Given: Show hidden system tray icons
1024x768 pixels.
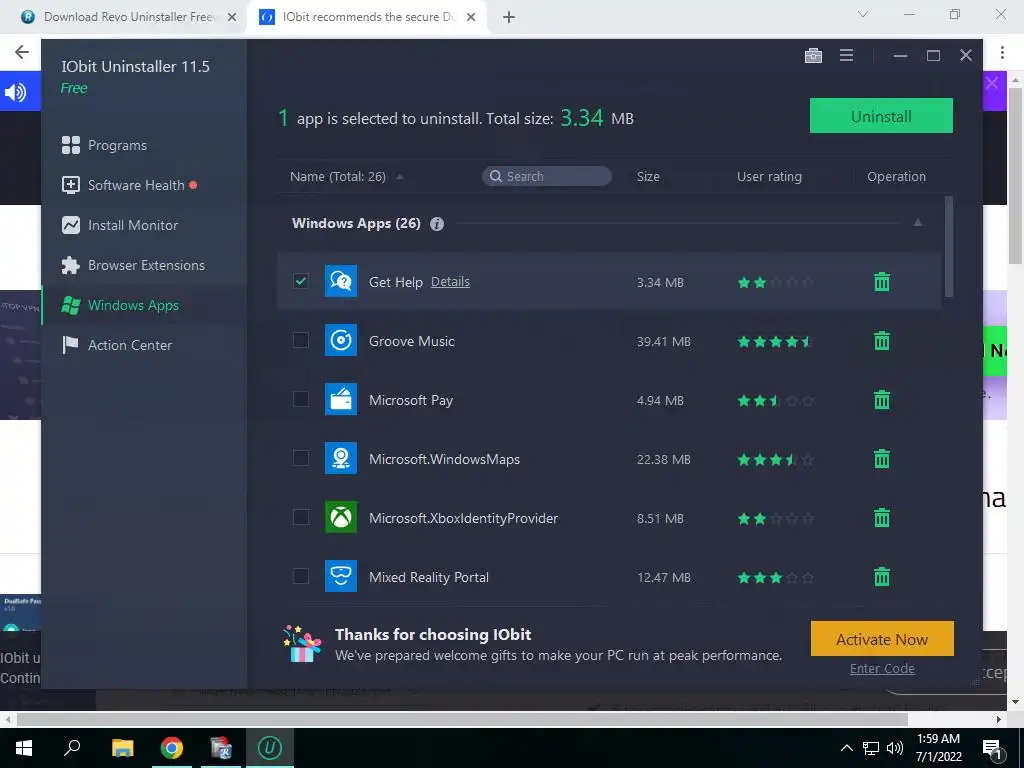Looking at the screenshot, I should 846,748.
